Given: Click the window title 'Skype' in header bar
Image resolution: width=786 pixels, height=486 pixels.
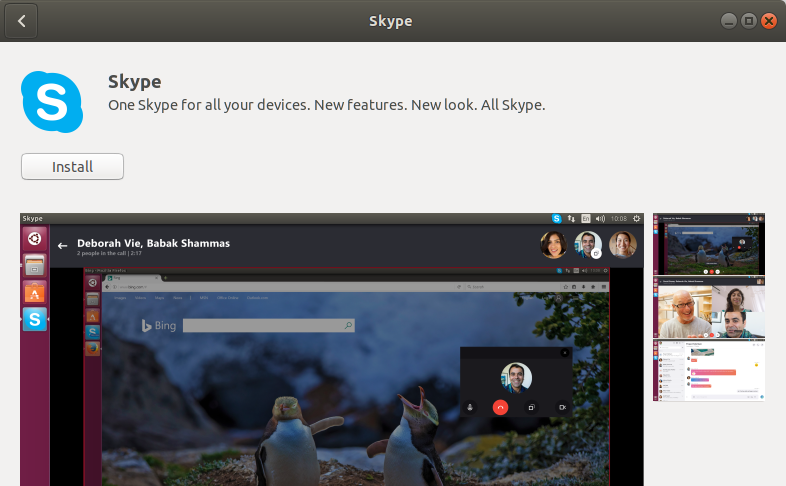Looking at the screenshot, I should (390, 21).
